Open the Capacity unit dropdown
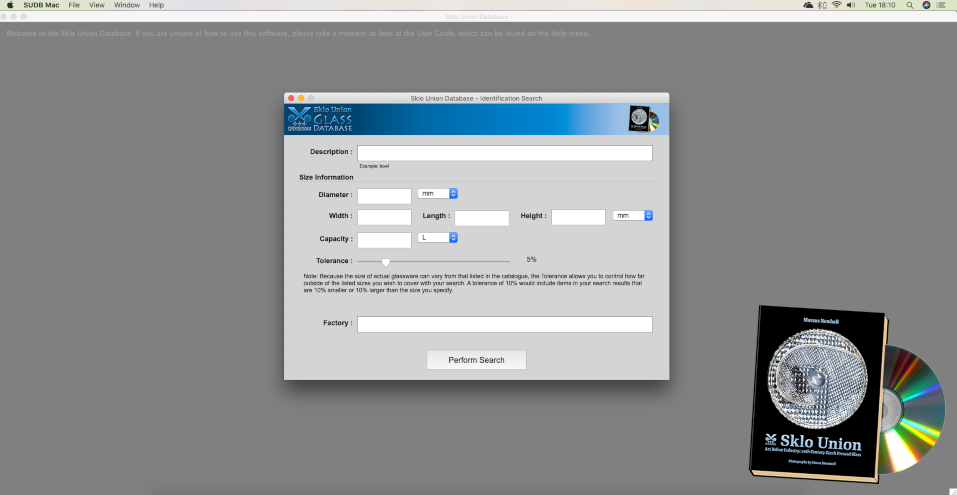The width and height of the screenshot is (957, 495). coord(438,237)
